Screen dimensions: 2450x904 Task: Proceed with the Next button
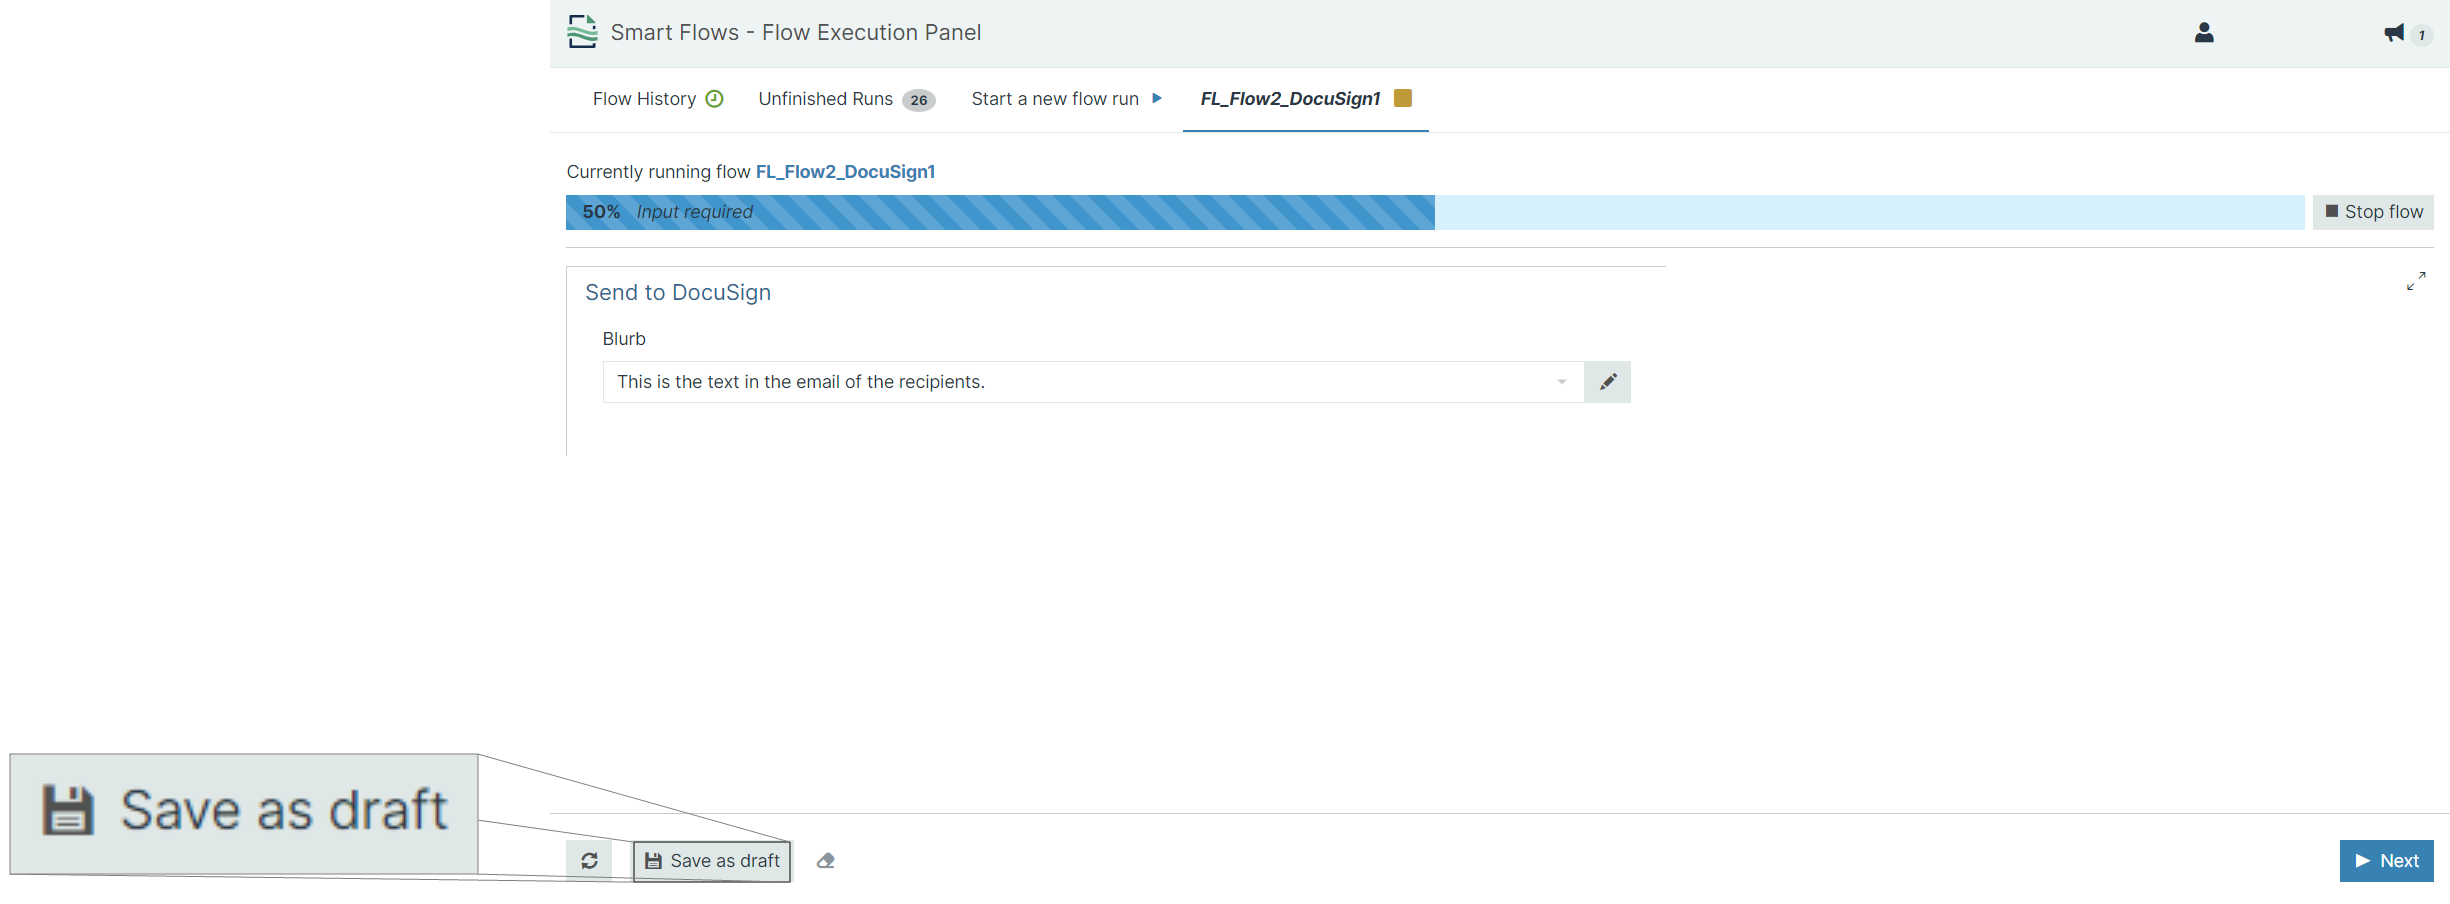click(x=2387, y=861)
